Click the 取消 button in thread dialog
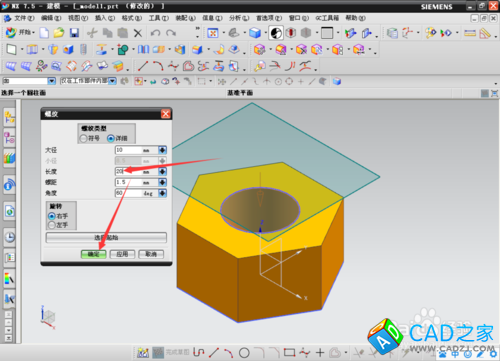 pyautogui.click(x=151, y=254)
